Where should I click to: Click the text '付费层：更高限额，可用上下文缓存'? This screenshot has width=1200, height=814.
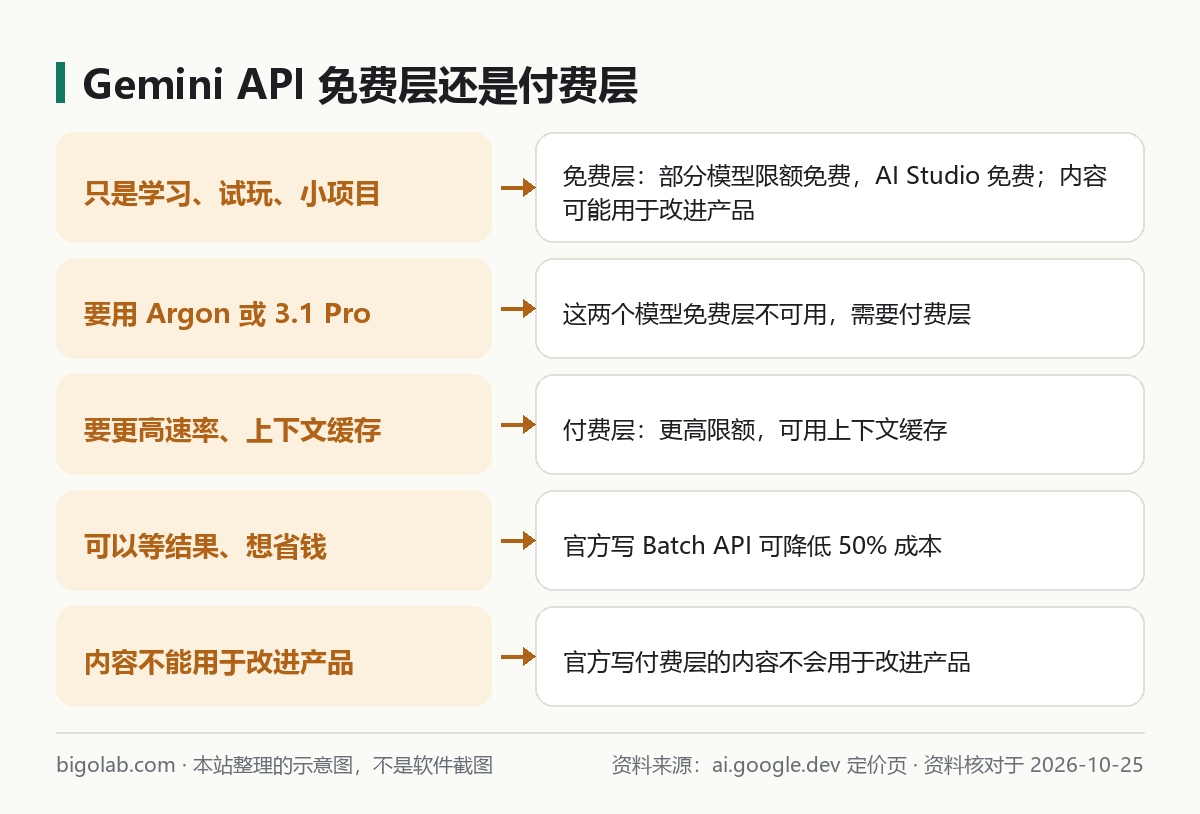755,431
